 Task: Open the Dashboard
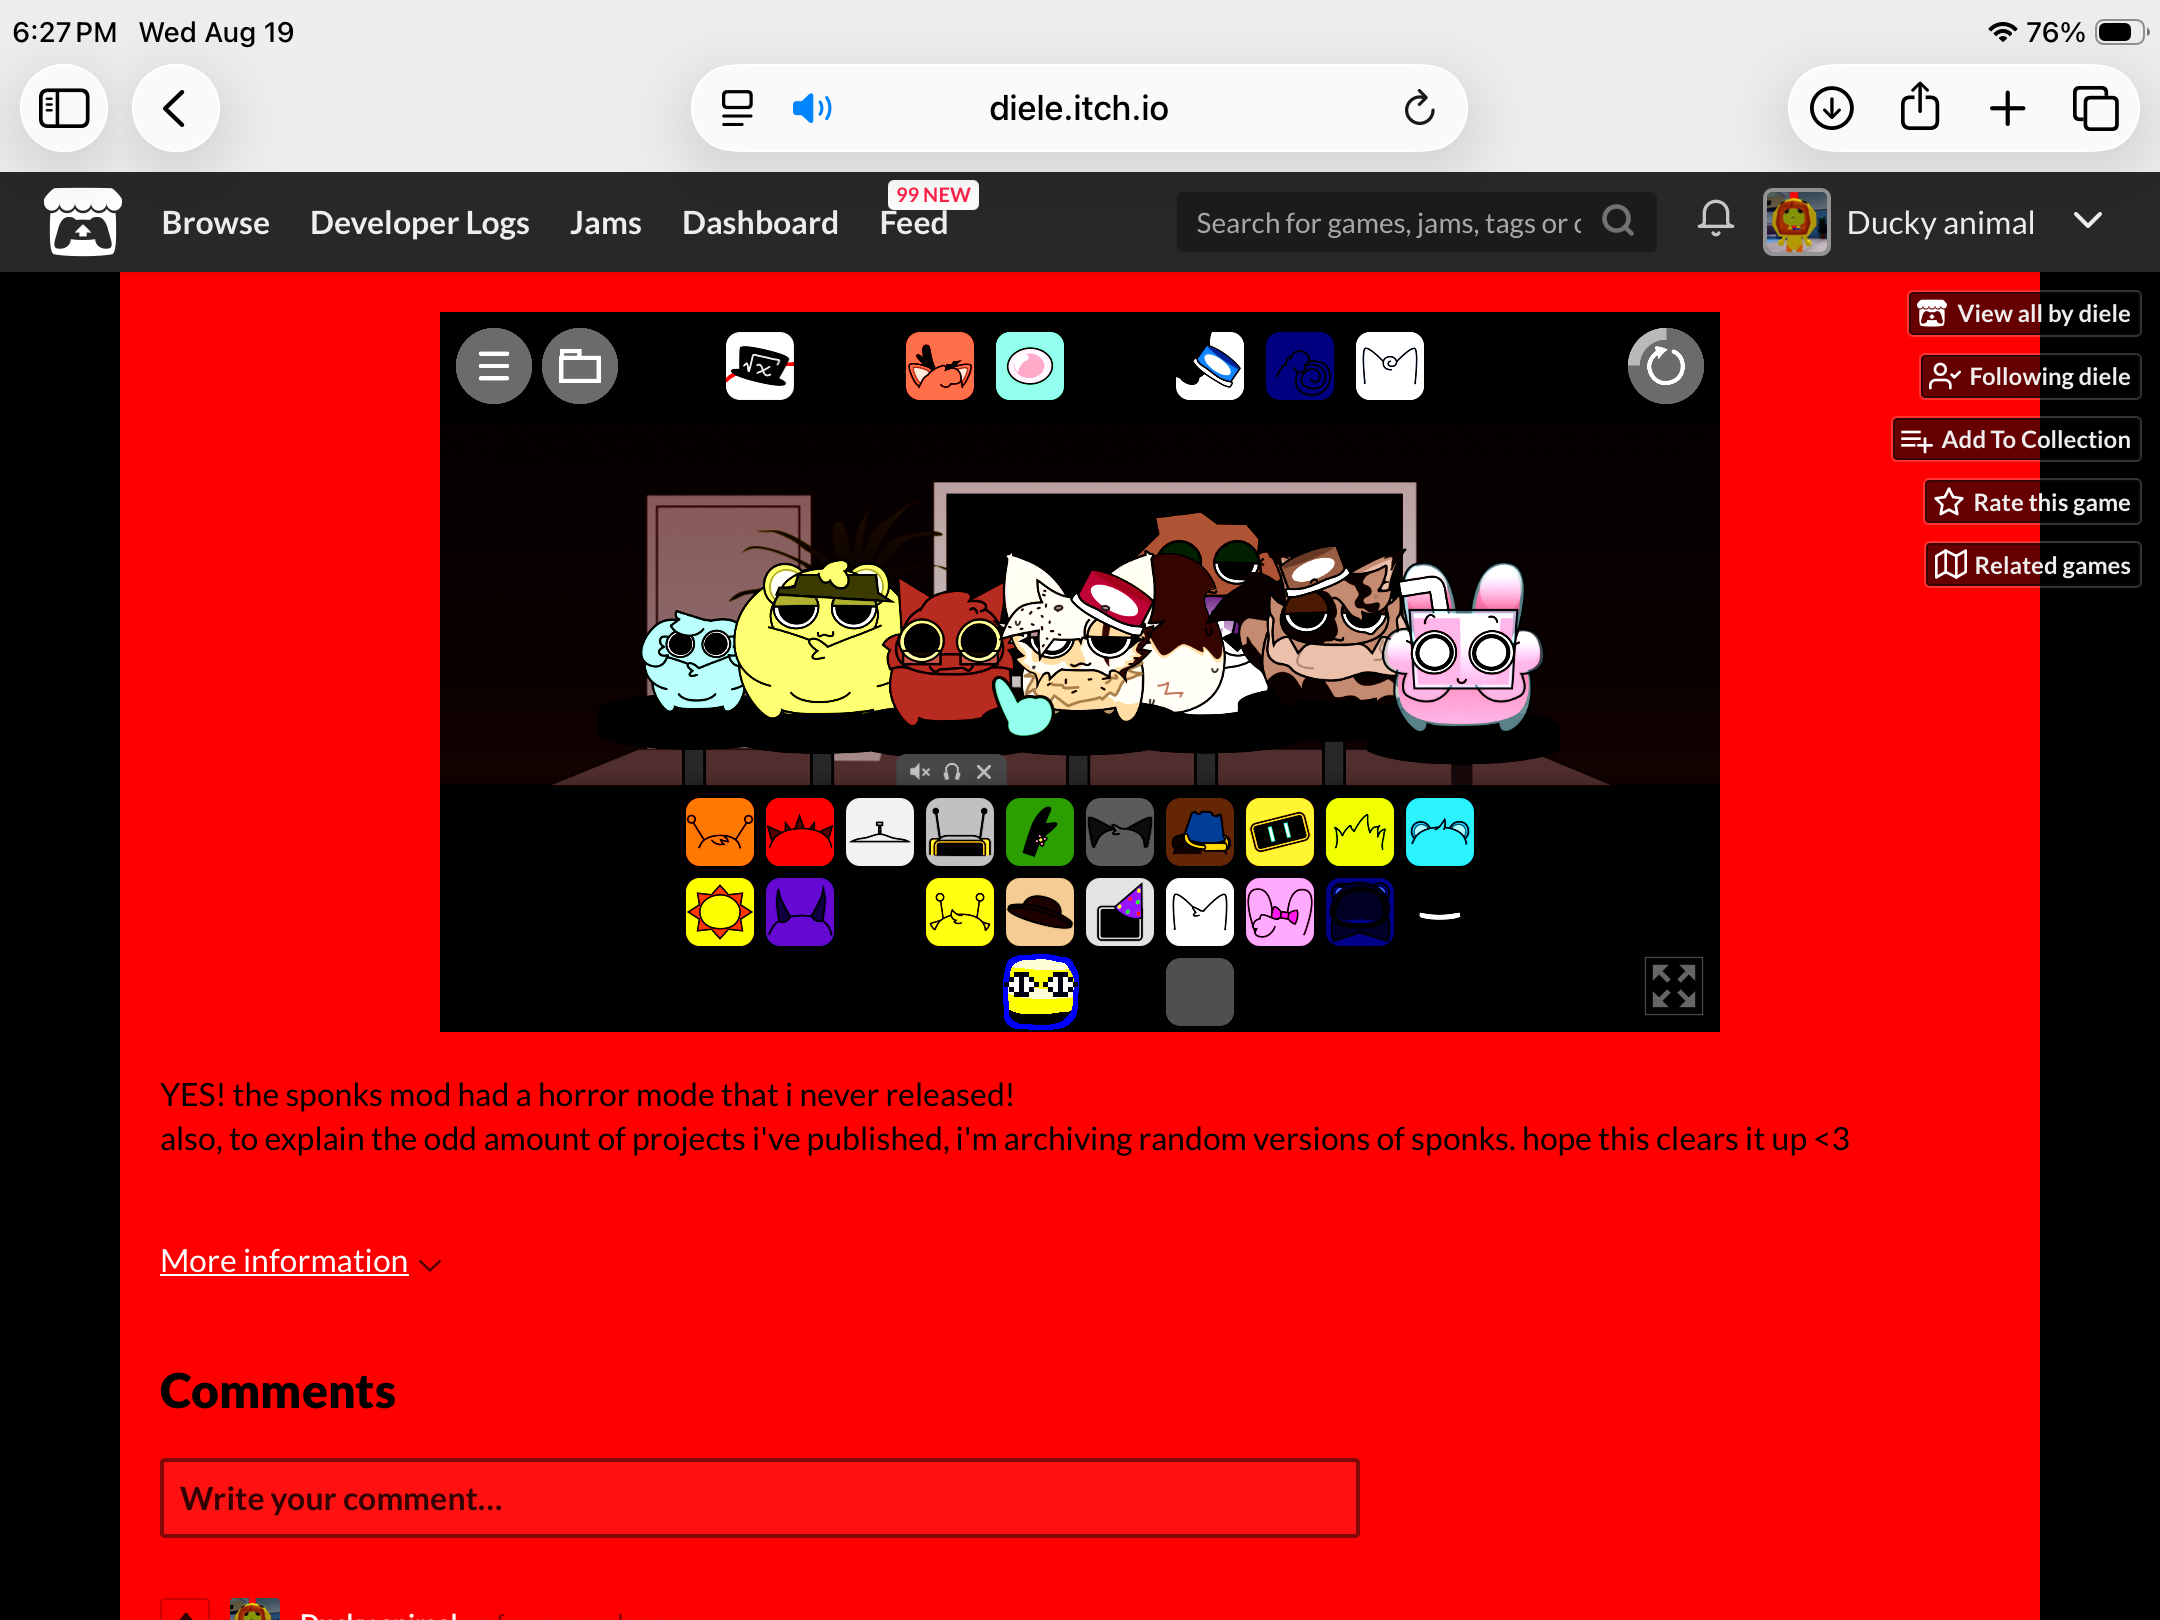tap(760, 222)
